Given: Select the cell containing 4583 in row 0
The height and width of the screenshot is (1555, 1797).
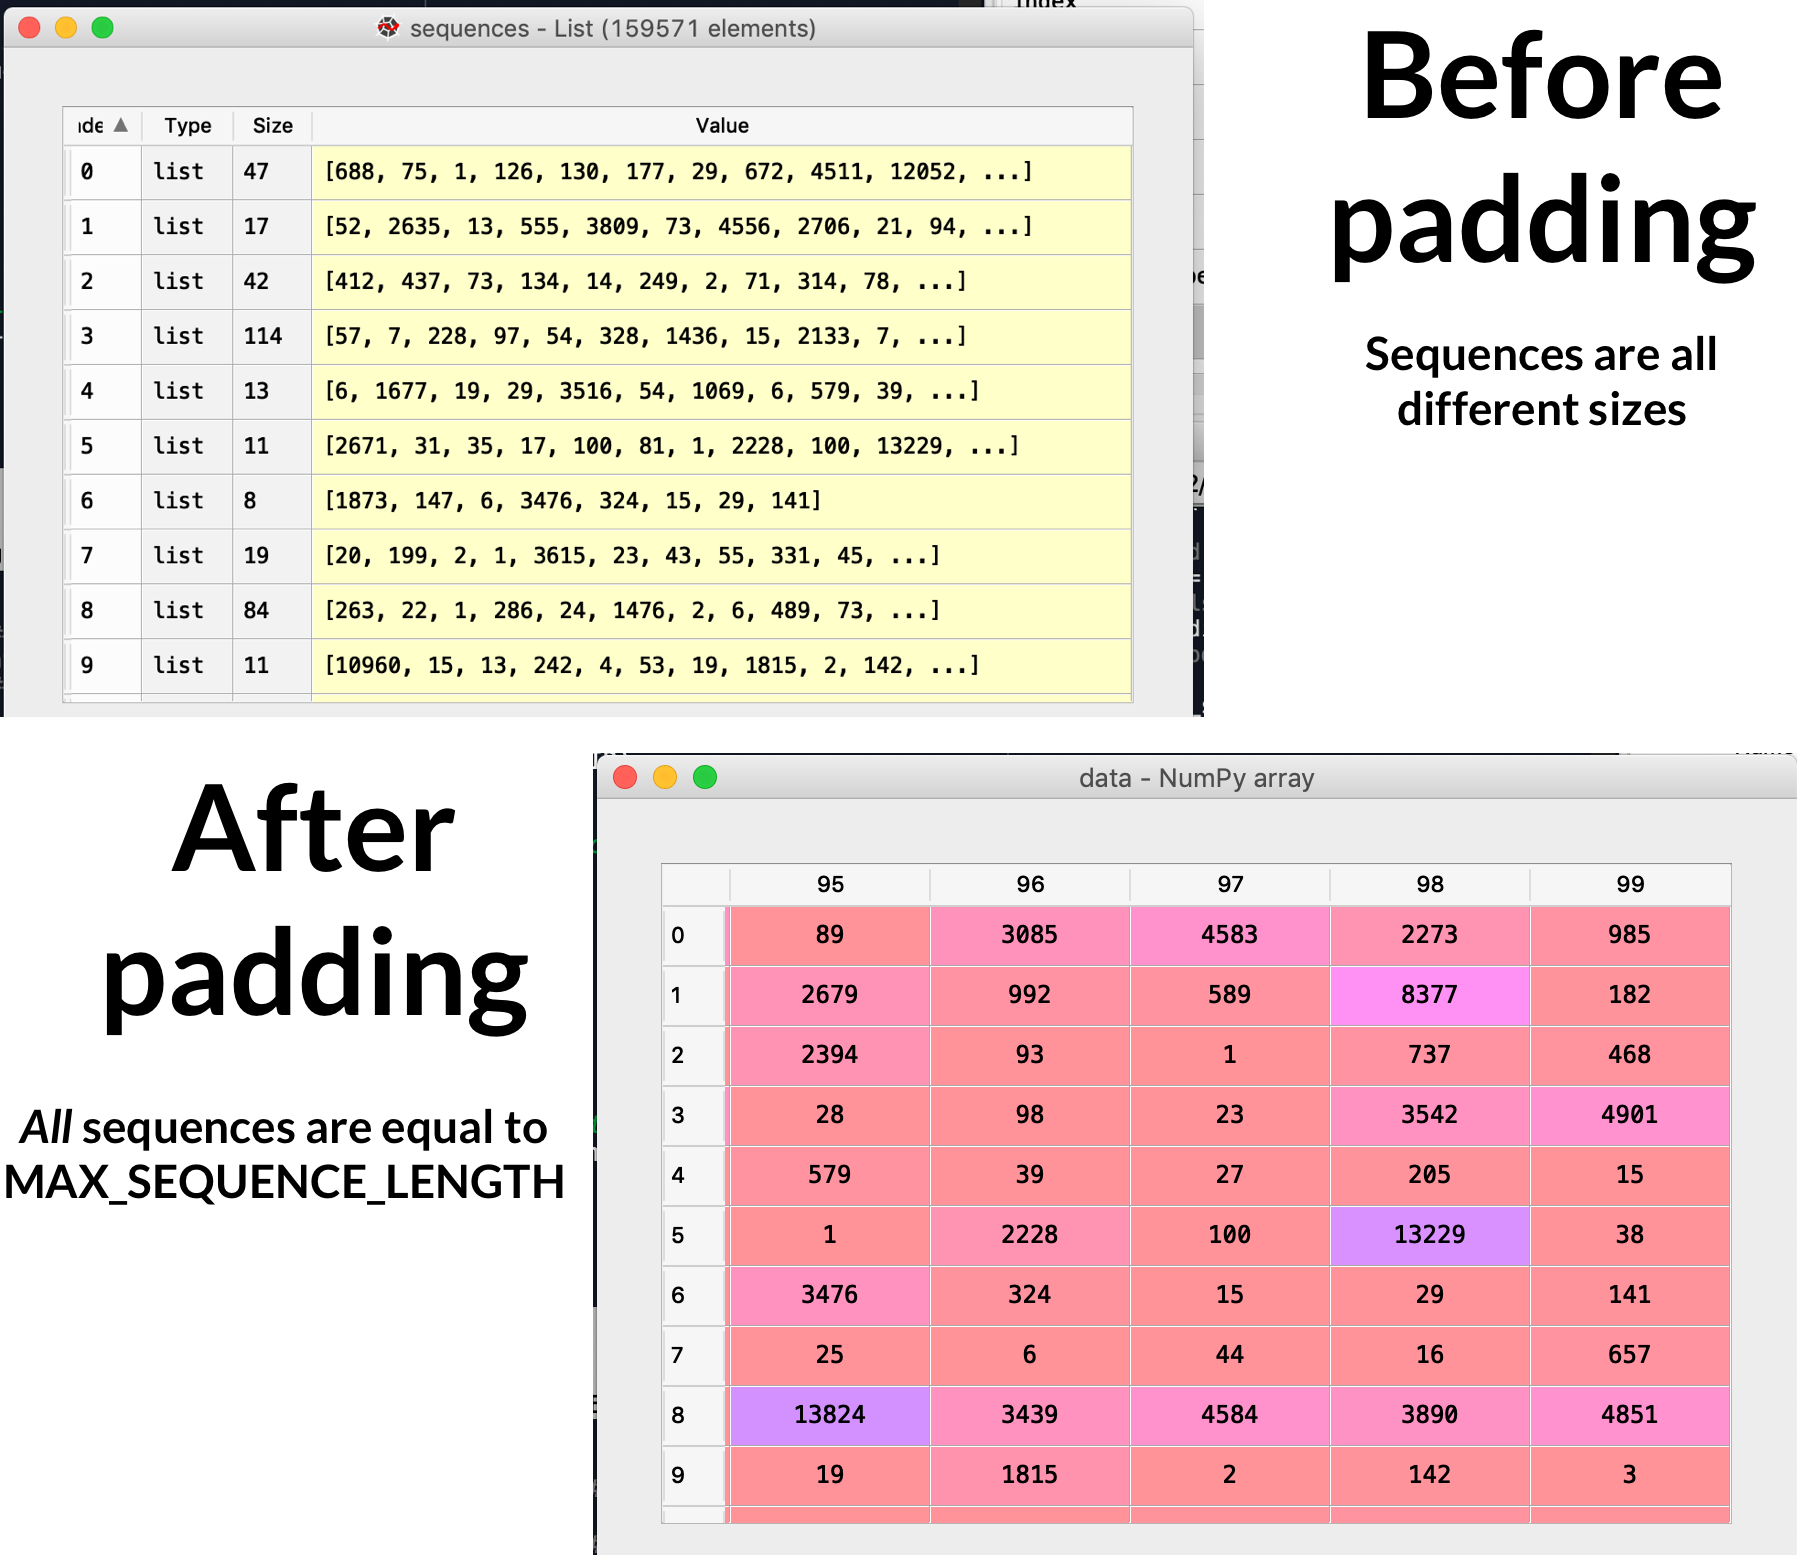Looking at the screenshot, I should pyautogui.click(x=1229, y=935).
